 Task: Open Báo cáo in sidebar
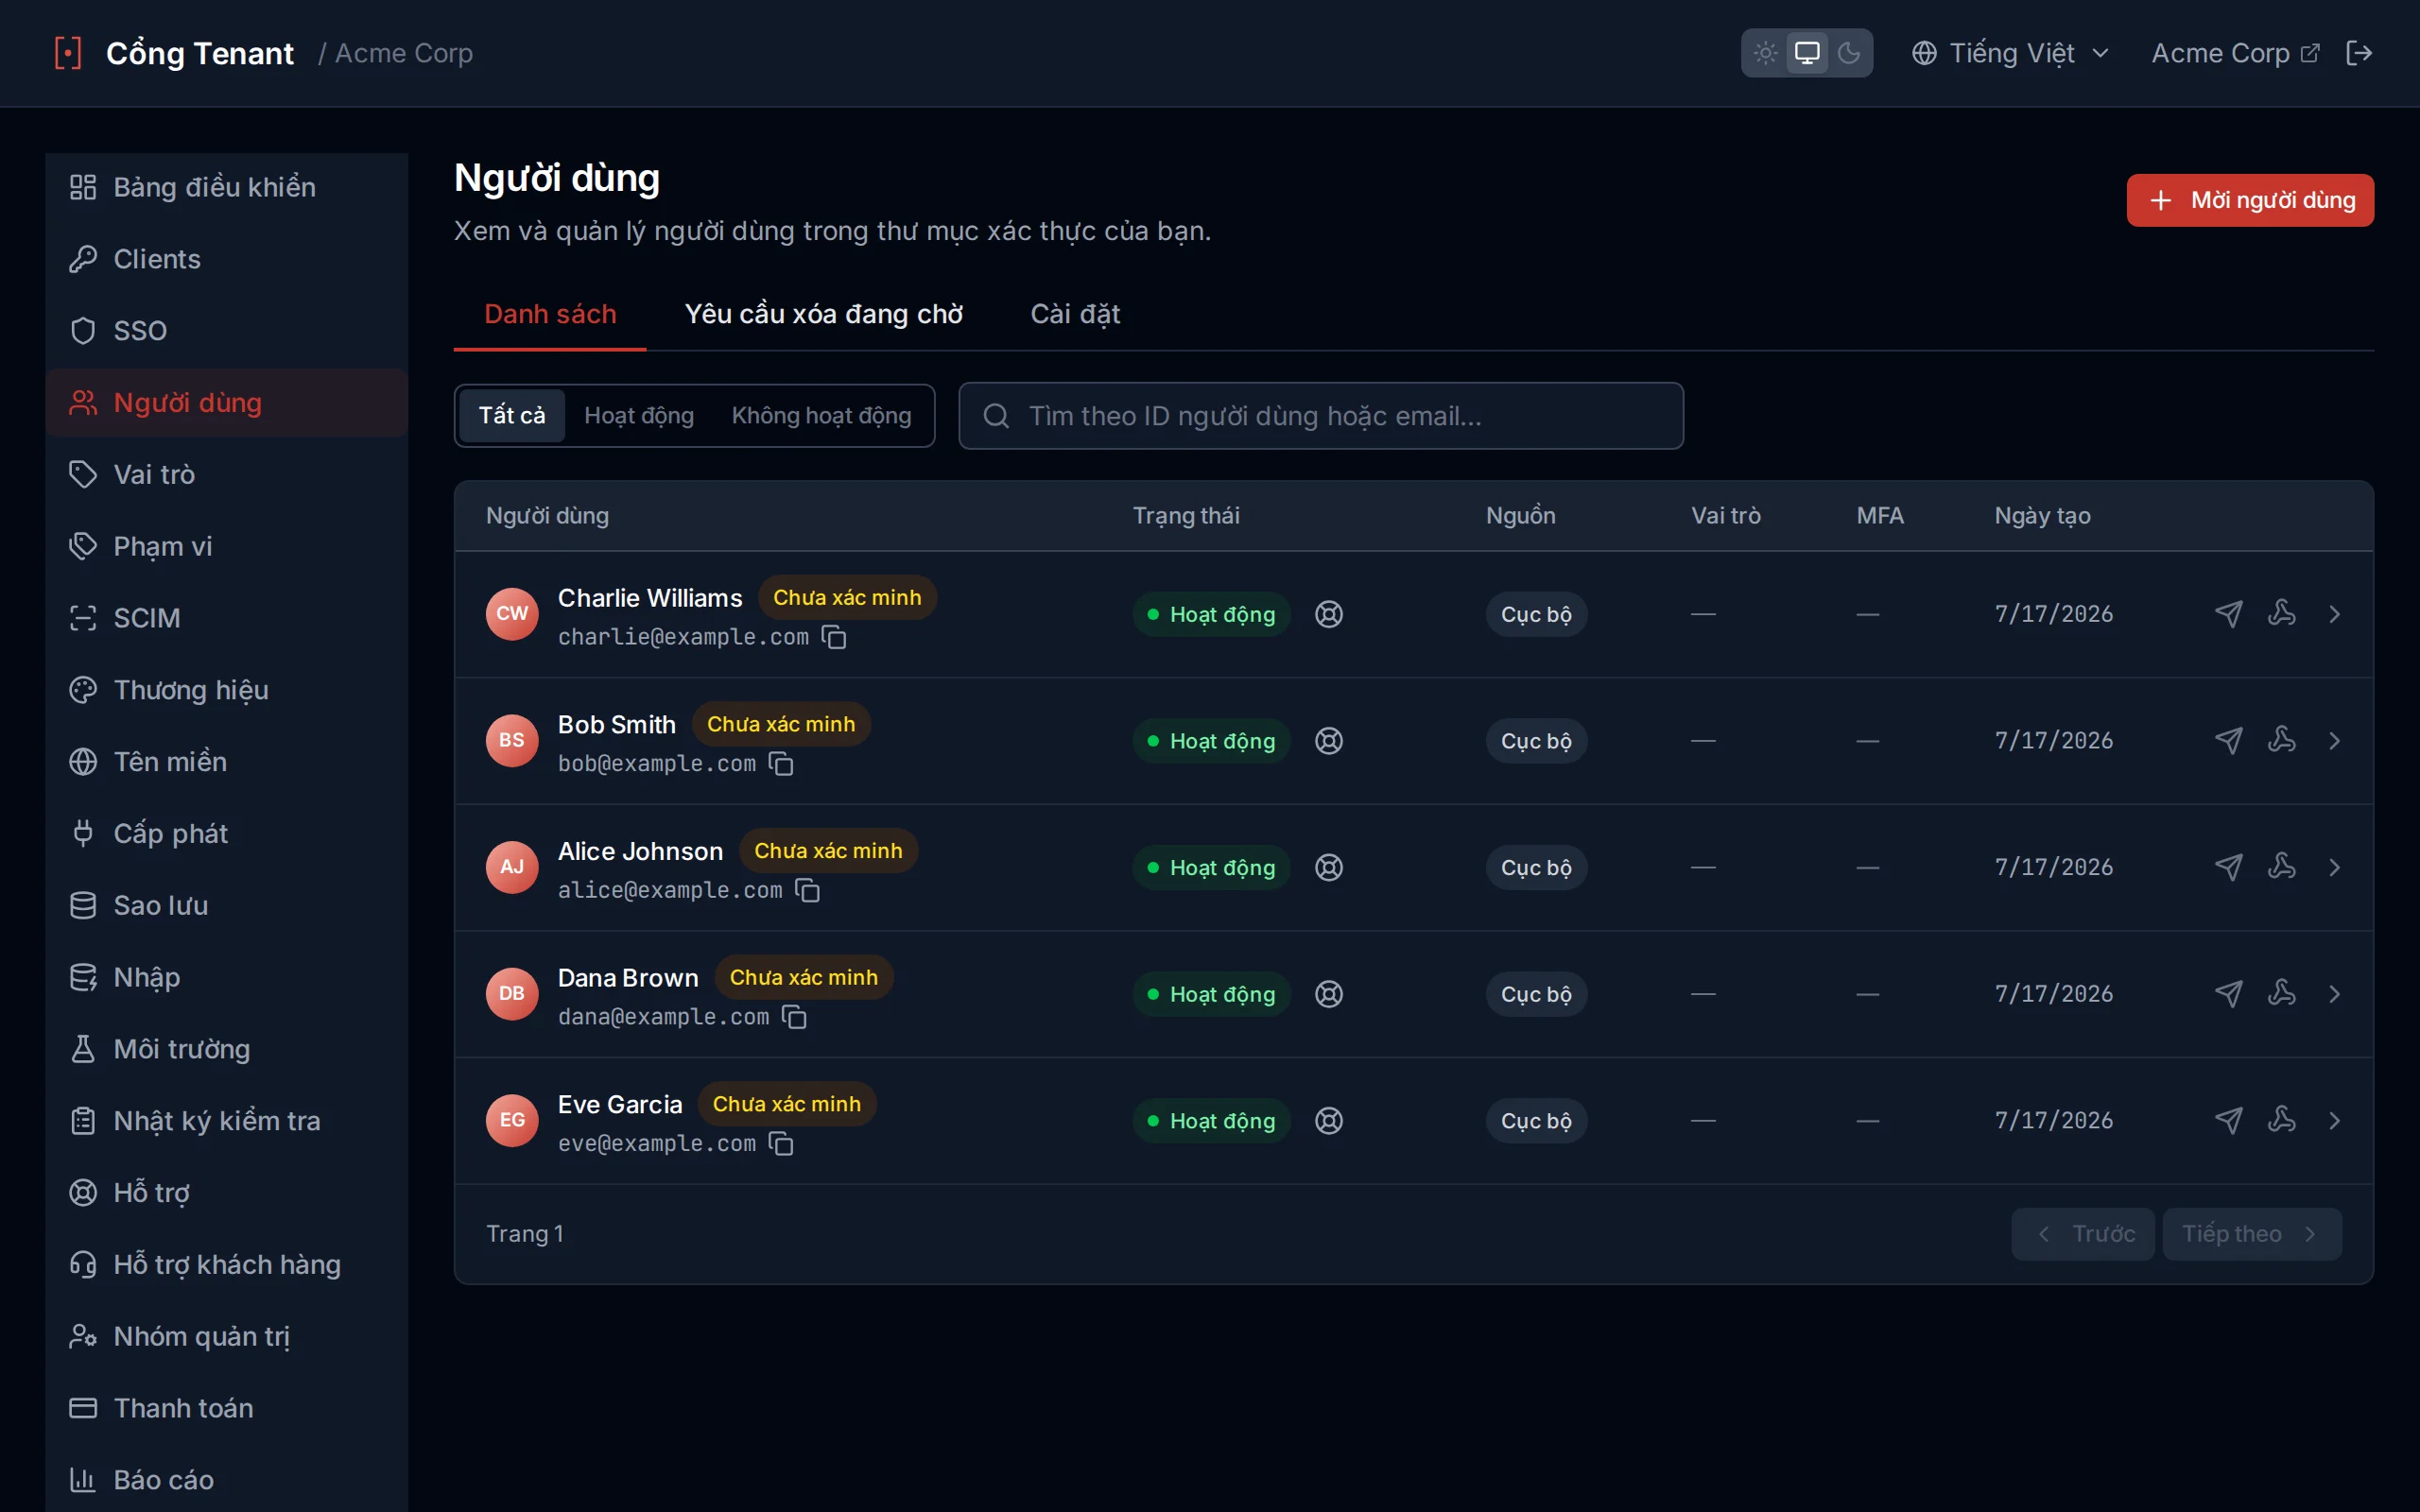[227, 1480]
